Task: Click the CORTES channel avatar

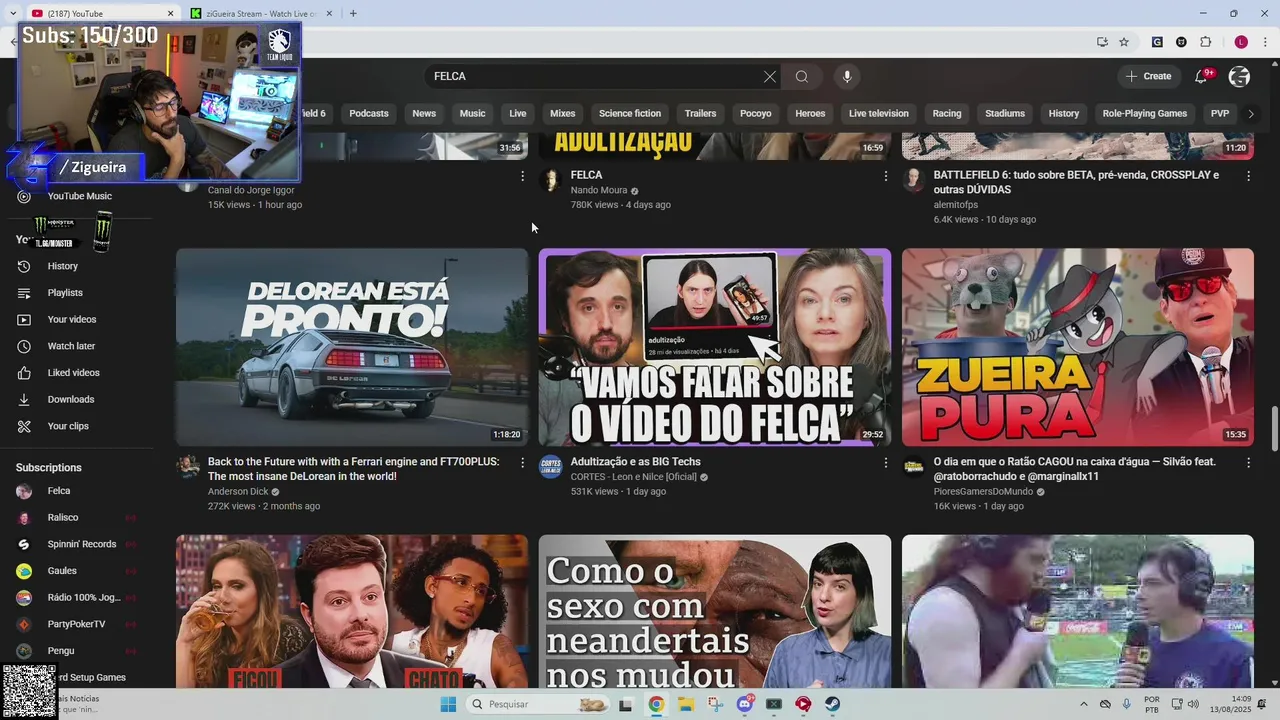Action: pyautogui.click(x=551, y=467)
